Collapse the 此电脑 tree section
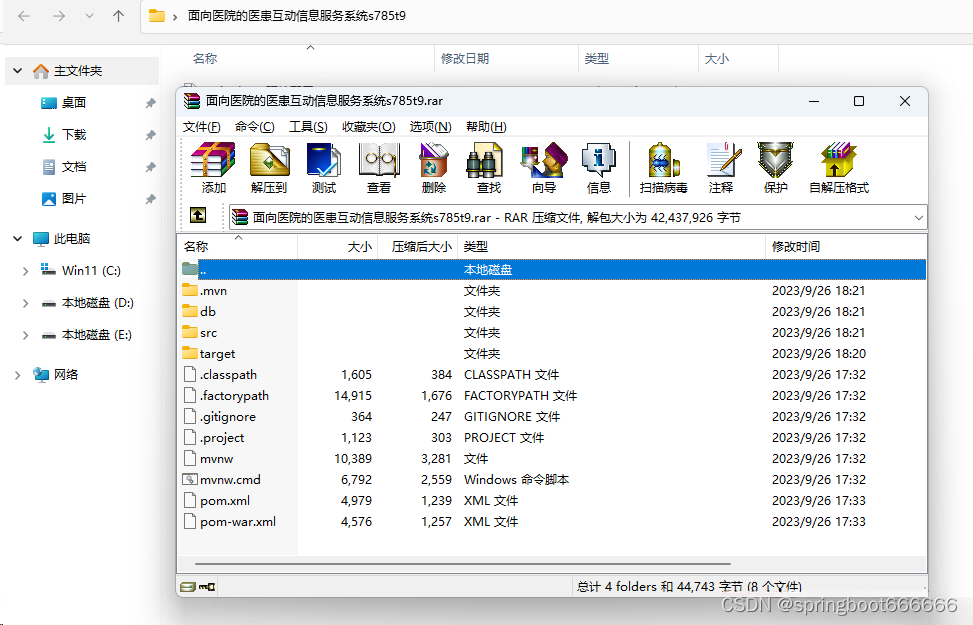 coord(18,238)
